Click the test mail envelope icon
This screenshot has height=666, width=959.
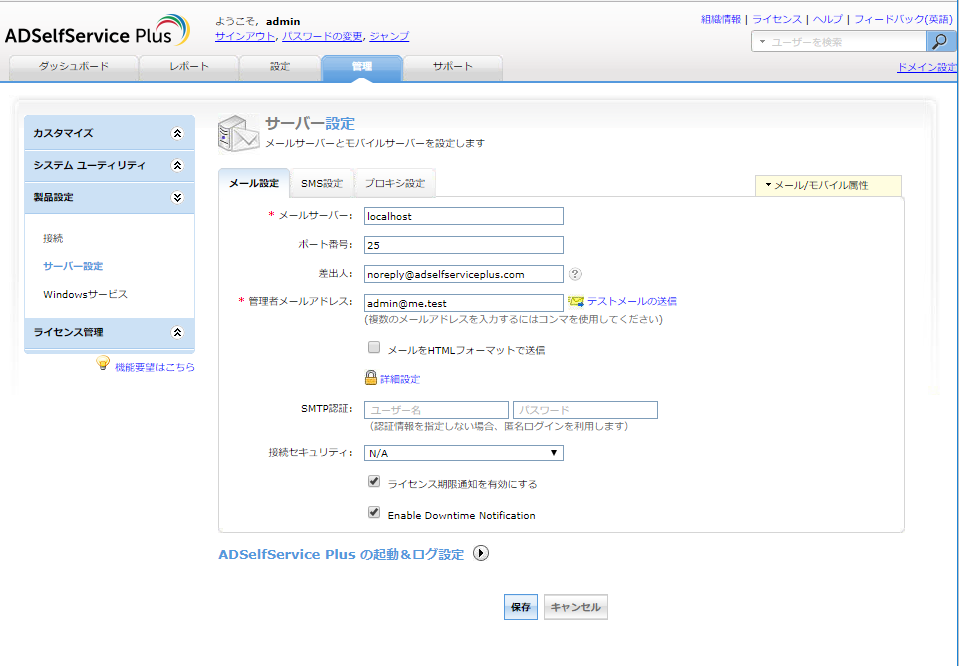click(576, 301)
